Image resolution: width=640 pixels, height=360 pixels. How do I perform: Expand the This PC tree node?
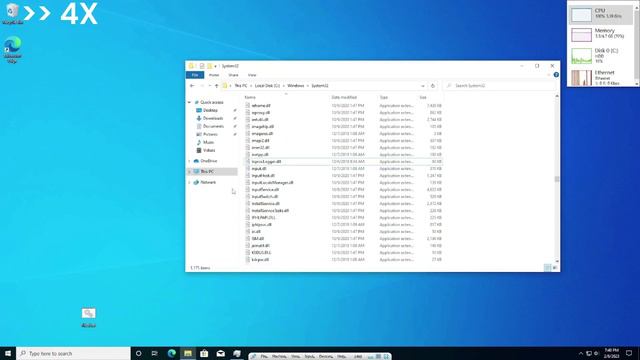[189, 172]
